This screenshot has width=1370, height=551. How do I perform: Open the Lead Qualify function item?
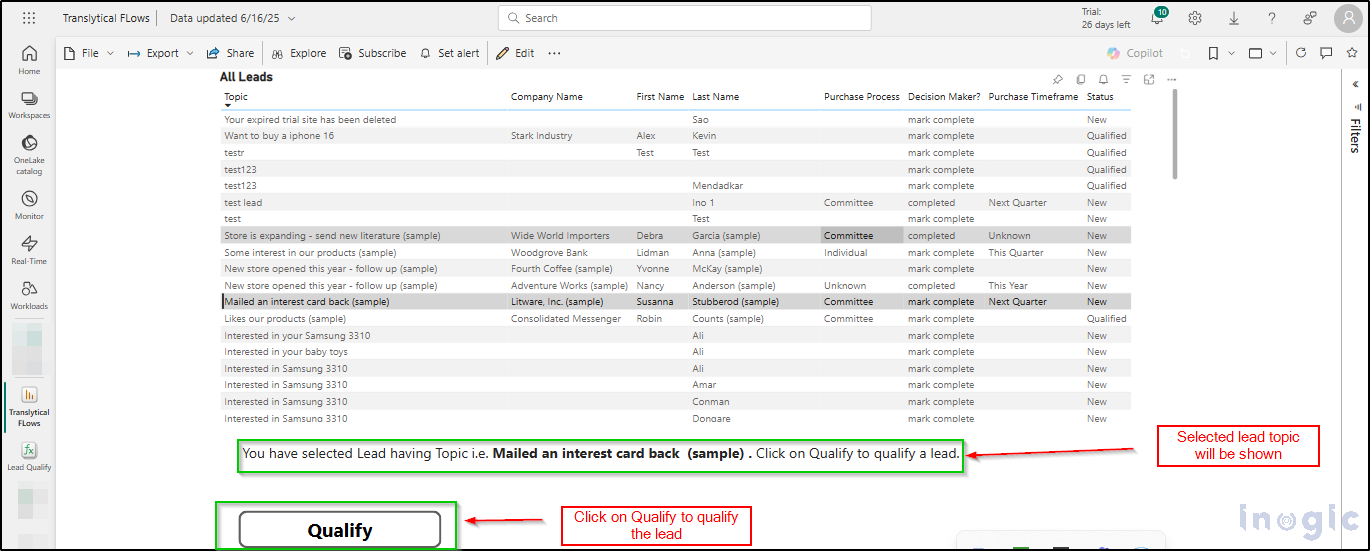point(29,457)
